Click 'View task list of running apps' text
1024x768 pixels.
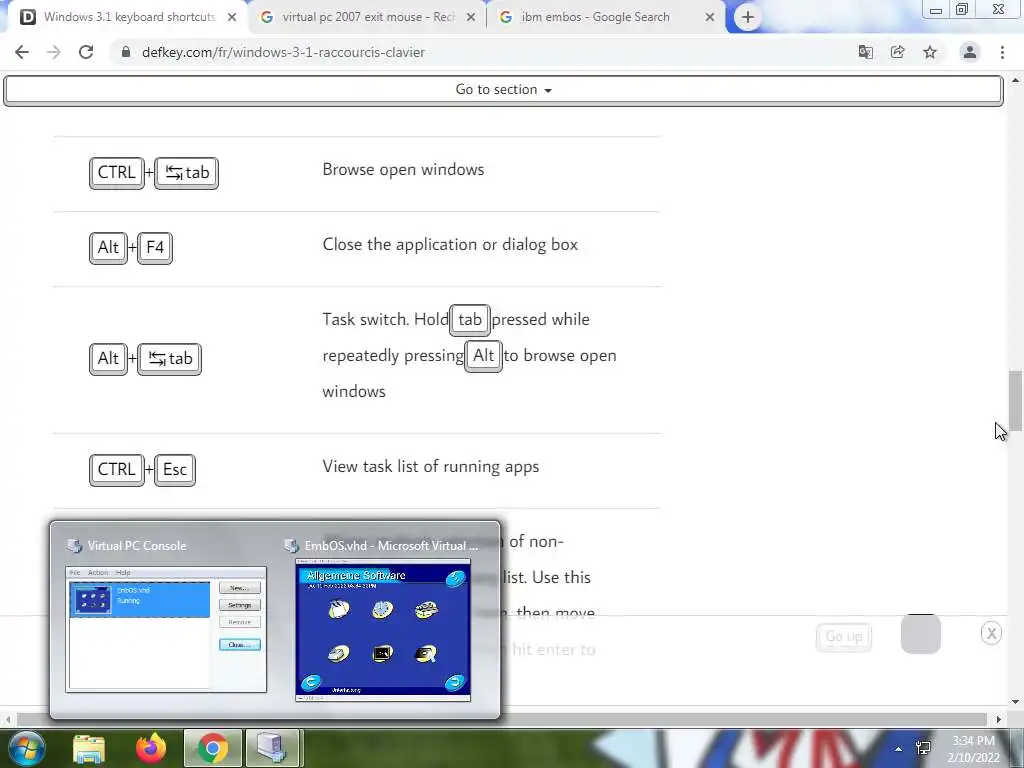pos(431,467)
